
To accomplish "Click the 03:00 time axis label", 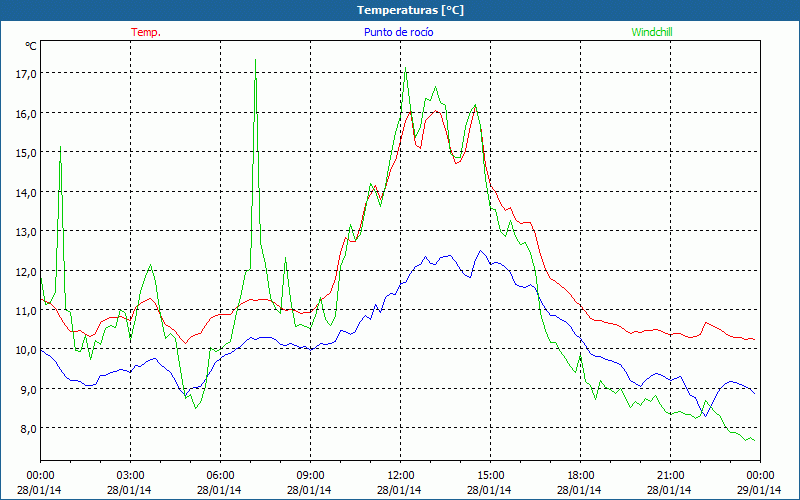I will point(130,476).
